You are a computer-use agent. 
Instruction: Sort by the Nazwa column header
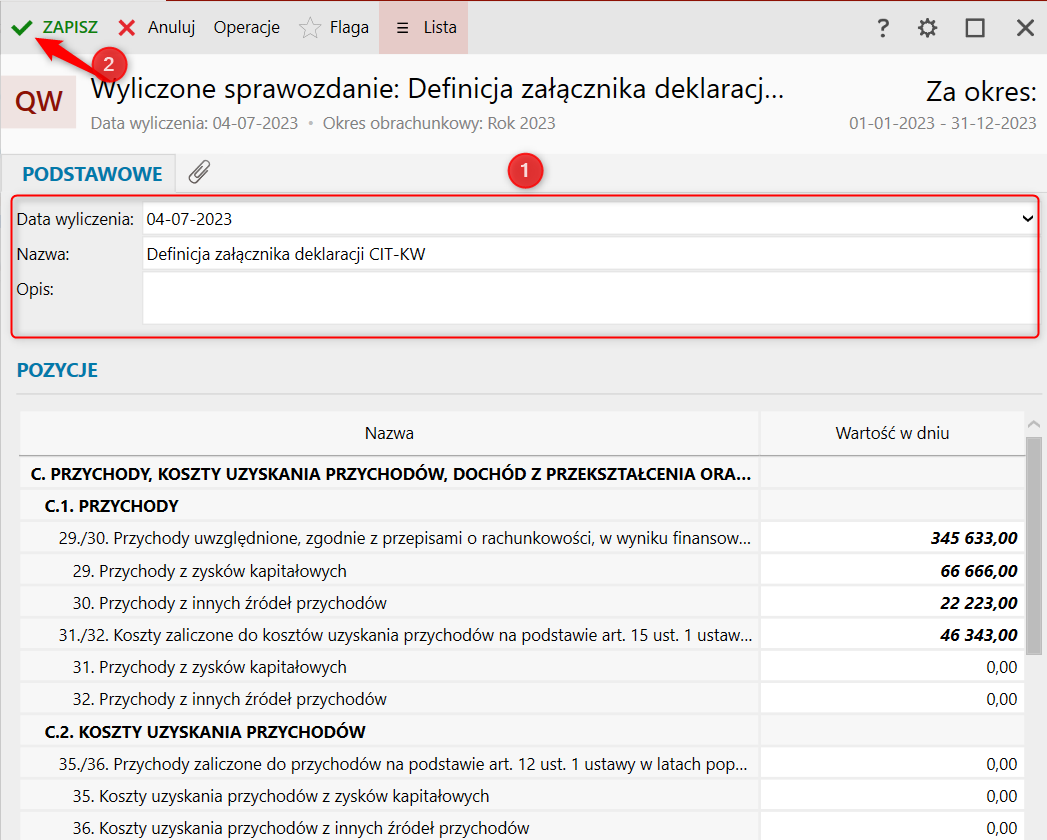[x=389, y=434]
